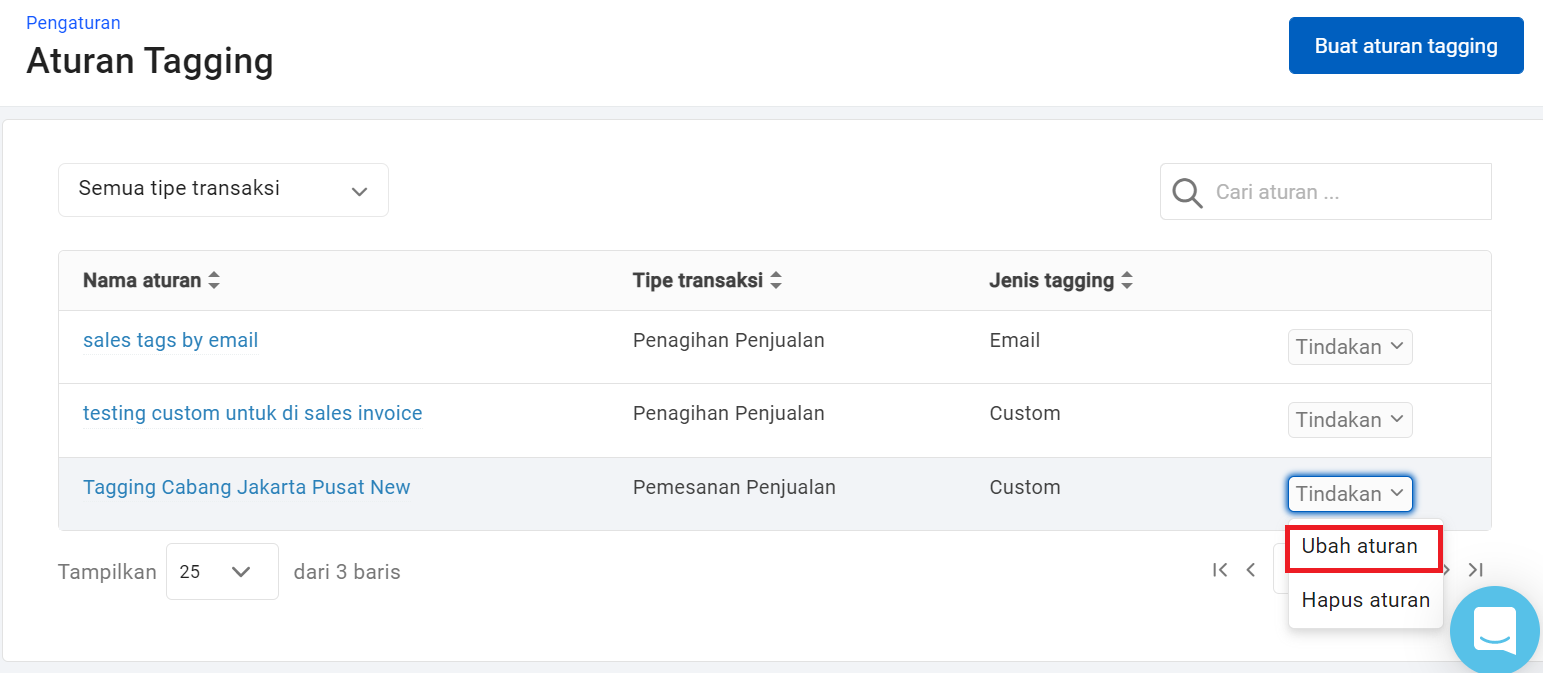Open Semua tipe transaksi filter dropdown
Viewport: 1543px width, 673px height.
pos(223,190)
